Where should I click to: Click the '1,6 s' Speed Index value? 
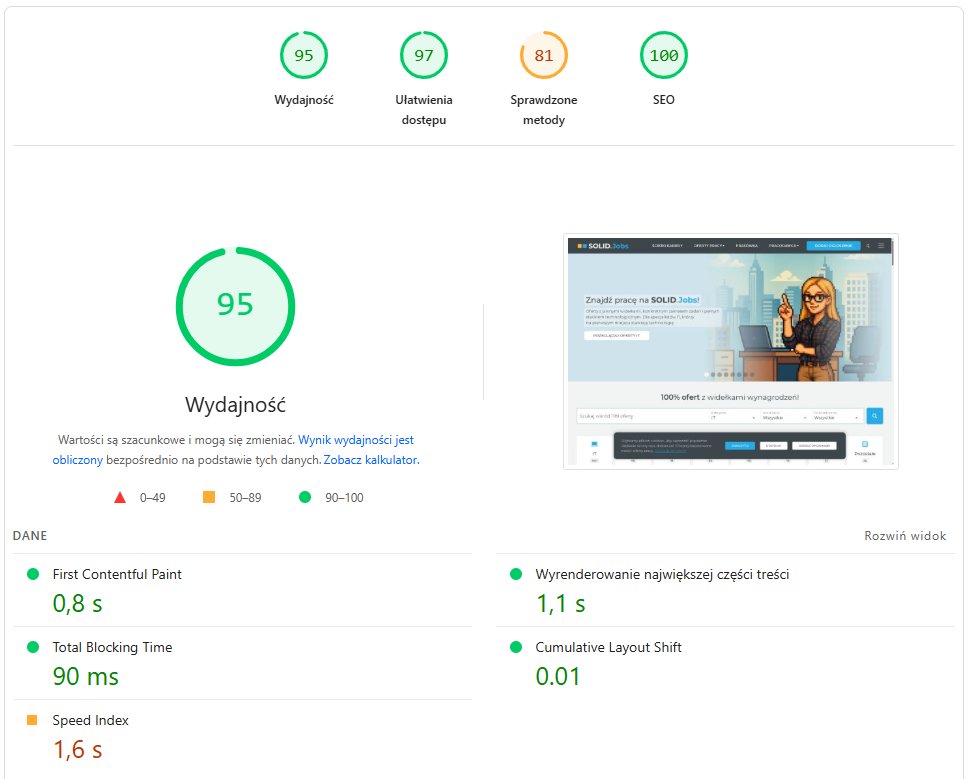tap(77, 749)
